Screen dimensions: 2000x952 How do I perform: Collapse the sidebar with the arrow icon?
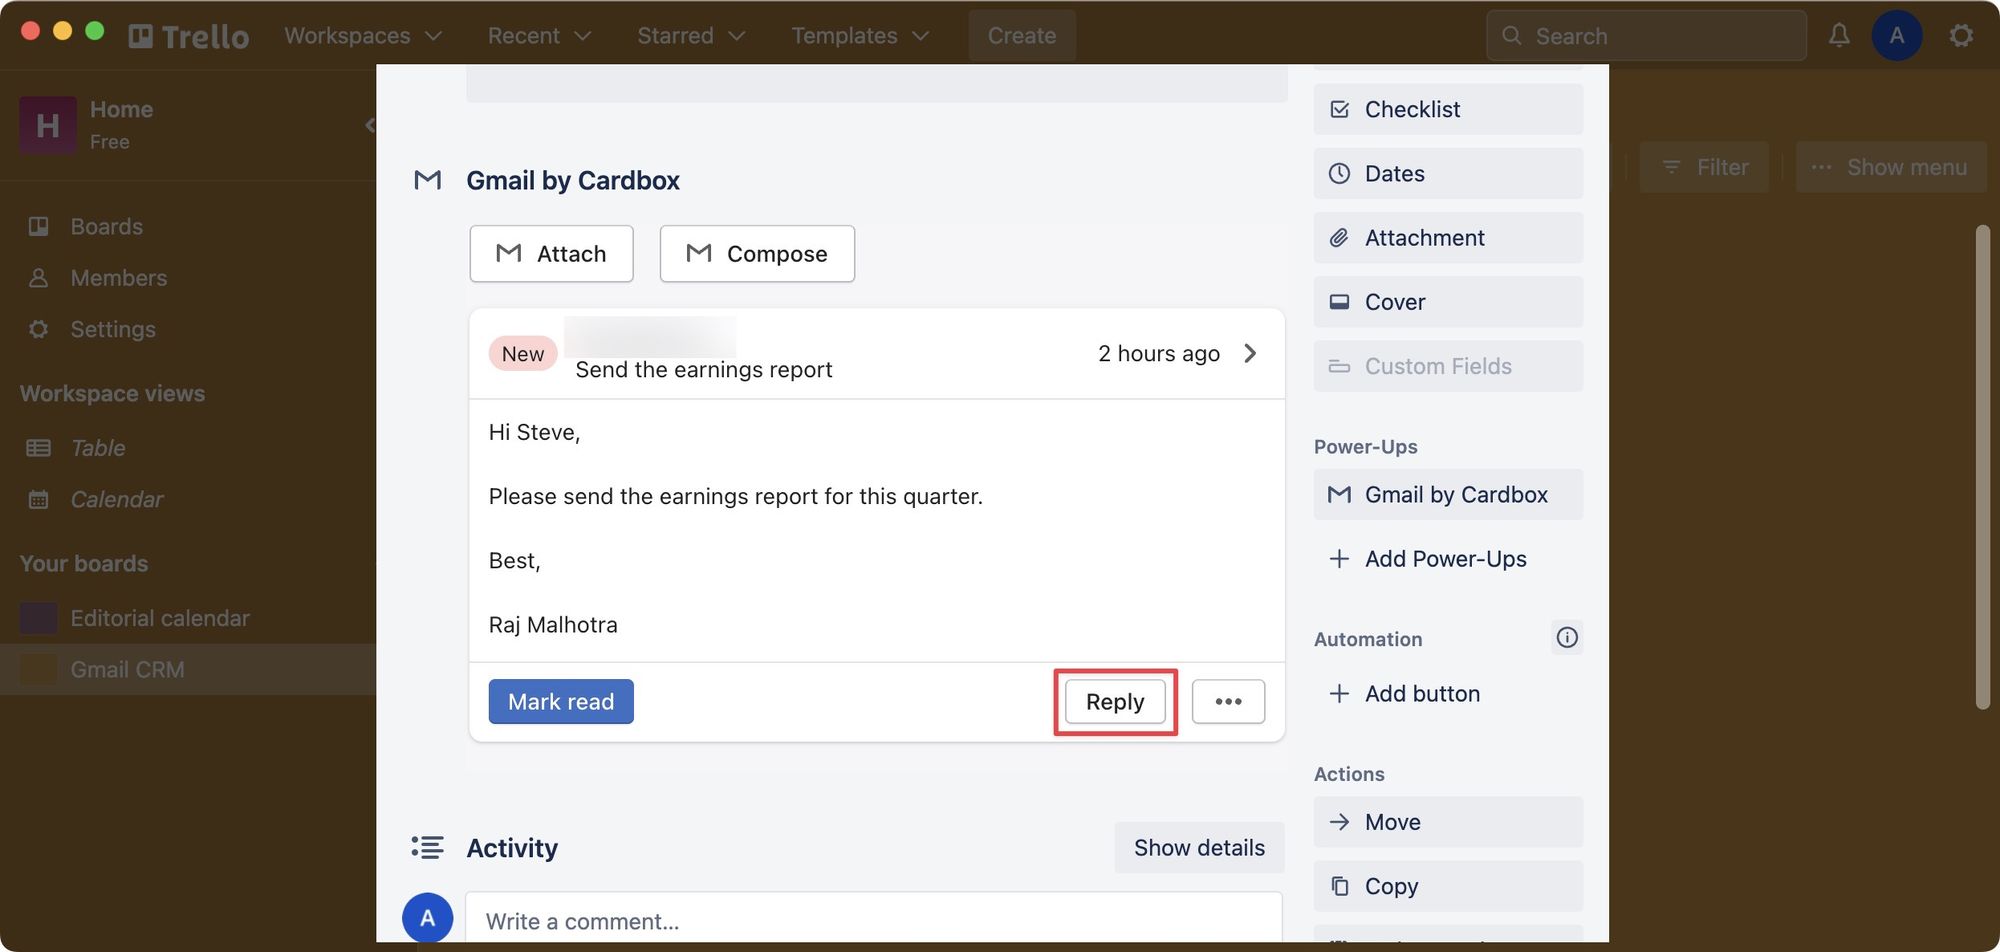(370, 125)
